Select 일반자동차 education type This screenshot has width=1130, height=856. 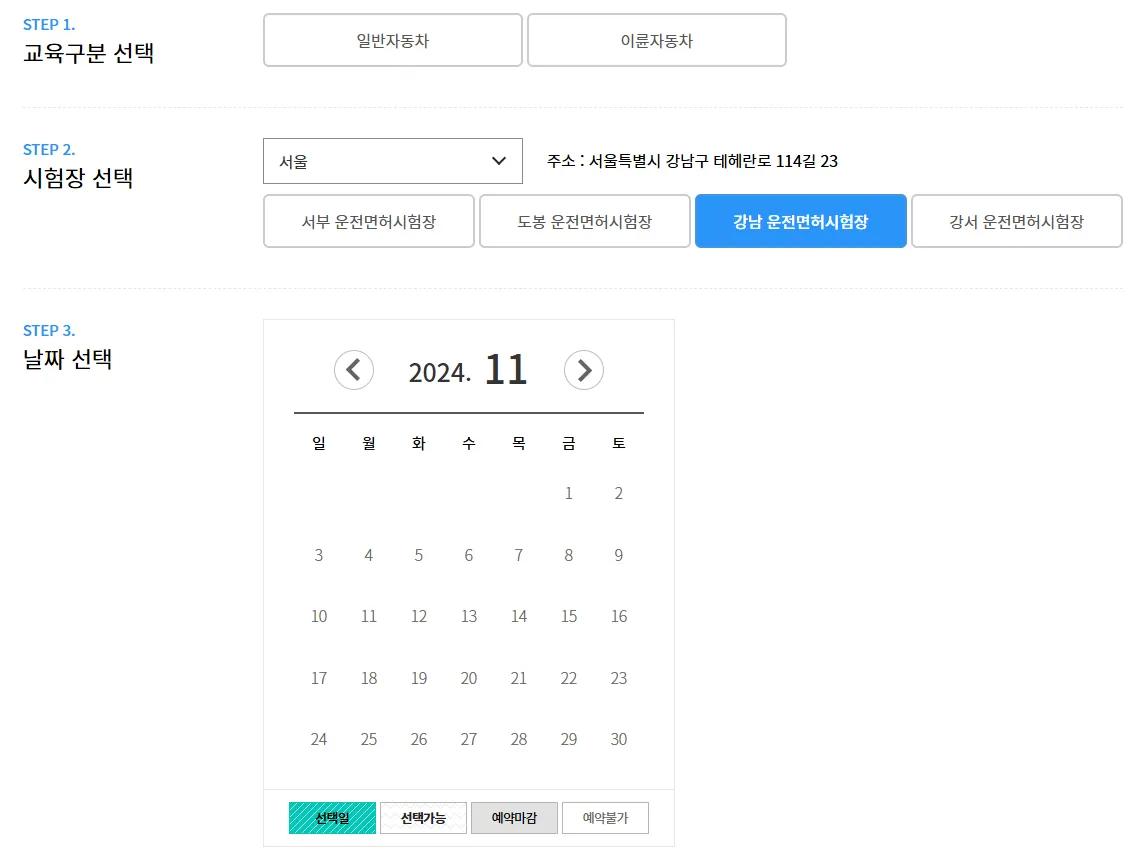(392, 40)
